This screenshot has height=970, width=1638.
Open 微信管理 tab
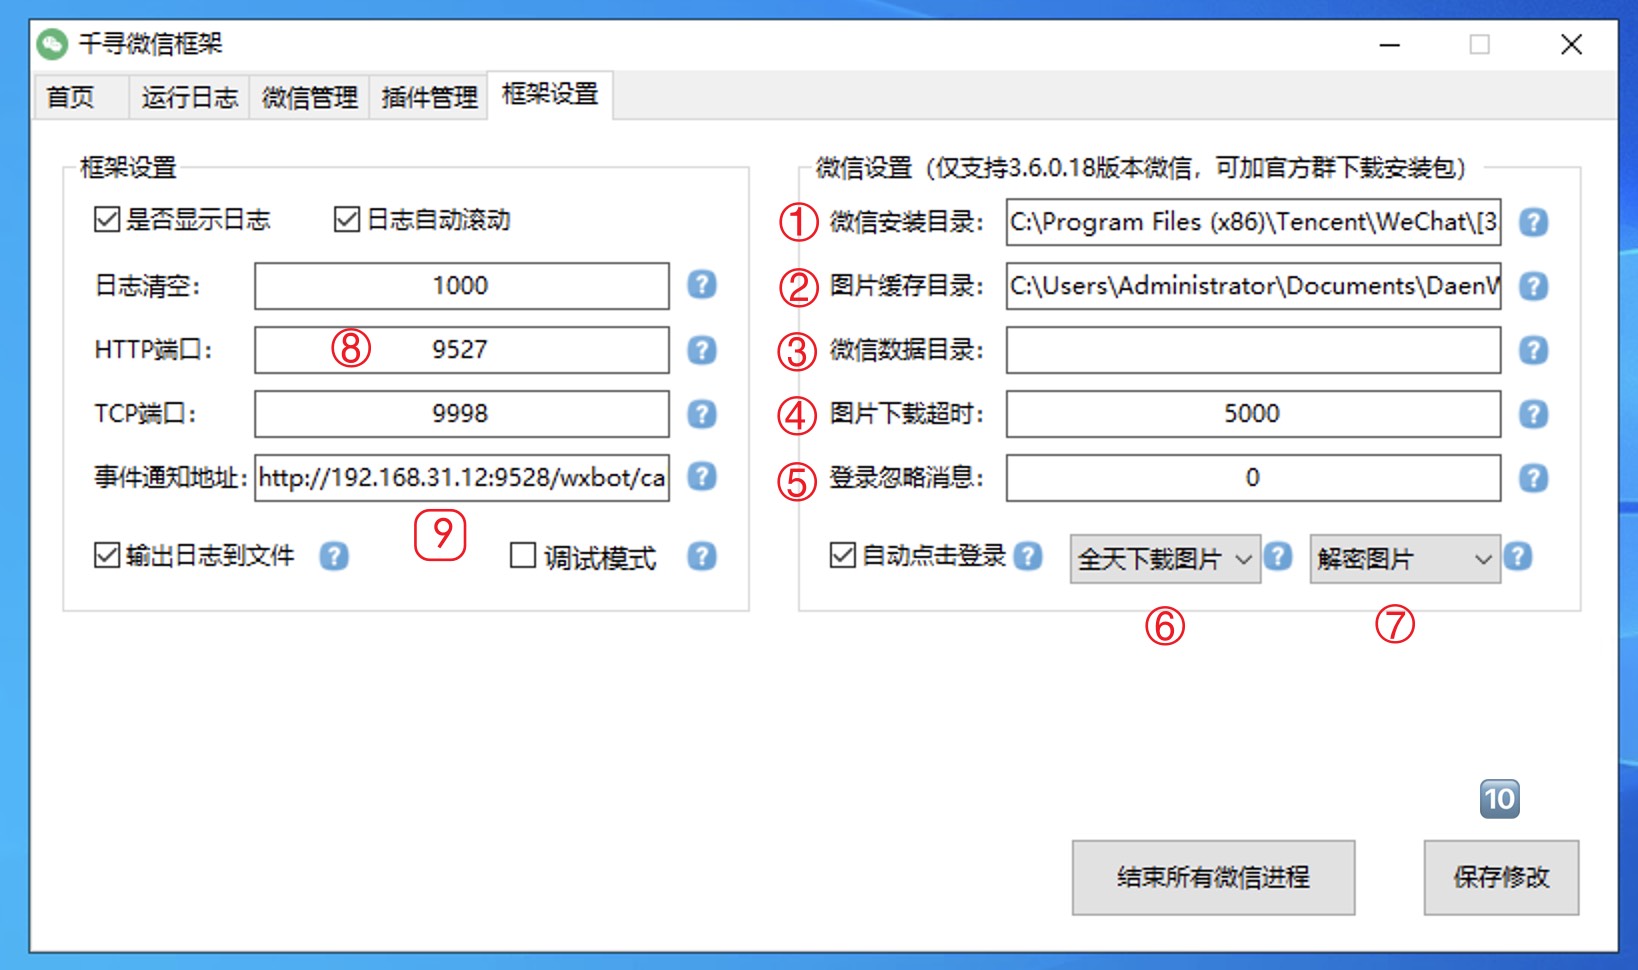(309, 97)
